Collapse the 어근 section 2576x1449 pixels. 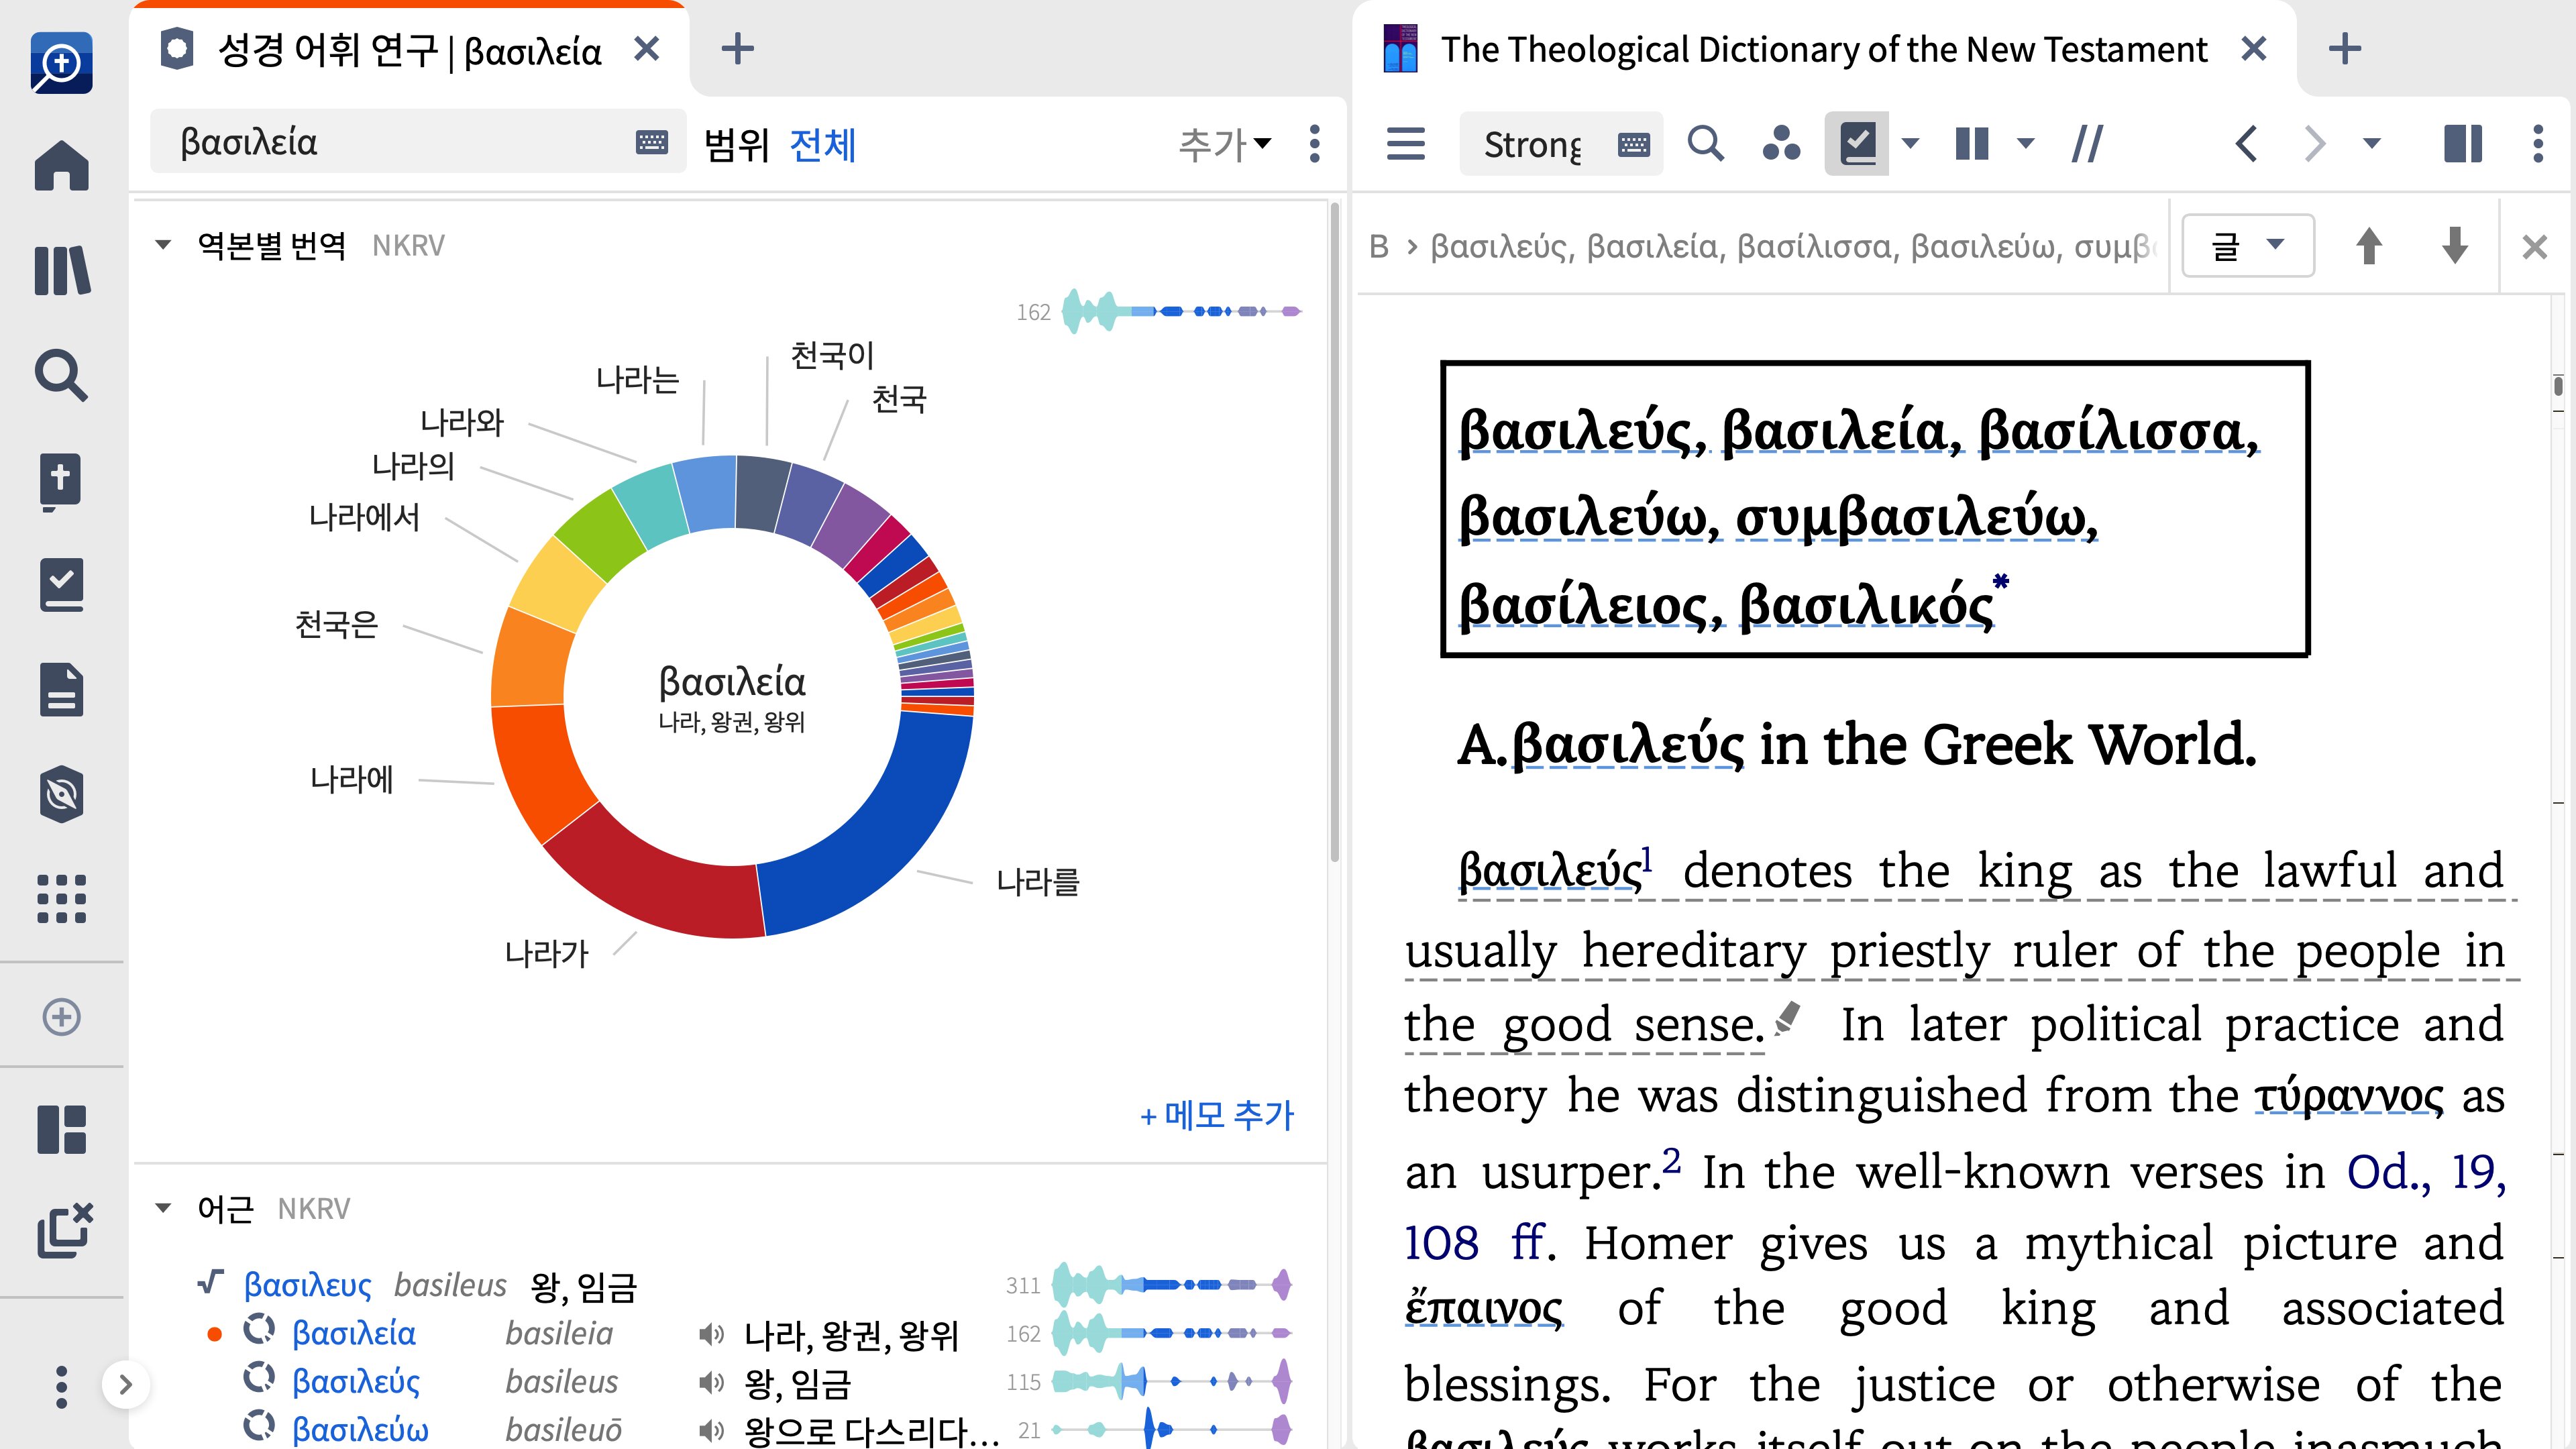coord(163,1208)
